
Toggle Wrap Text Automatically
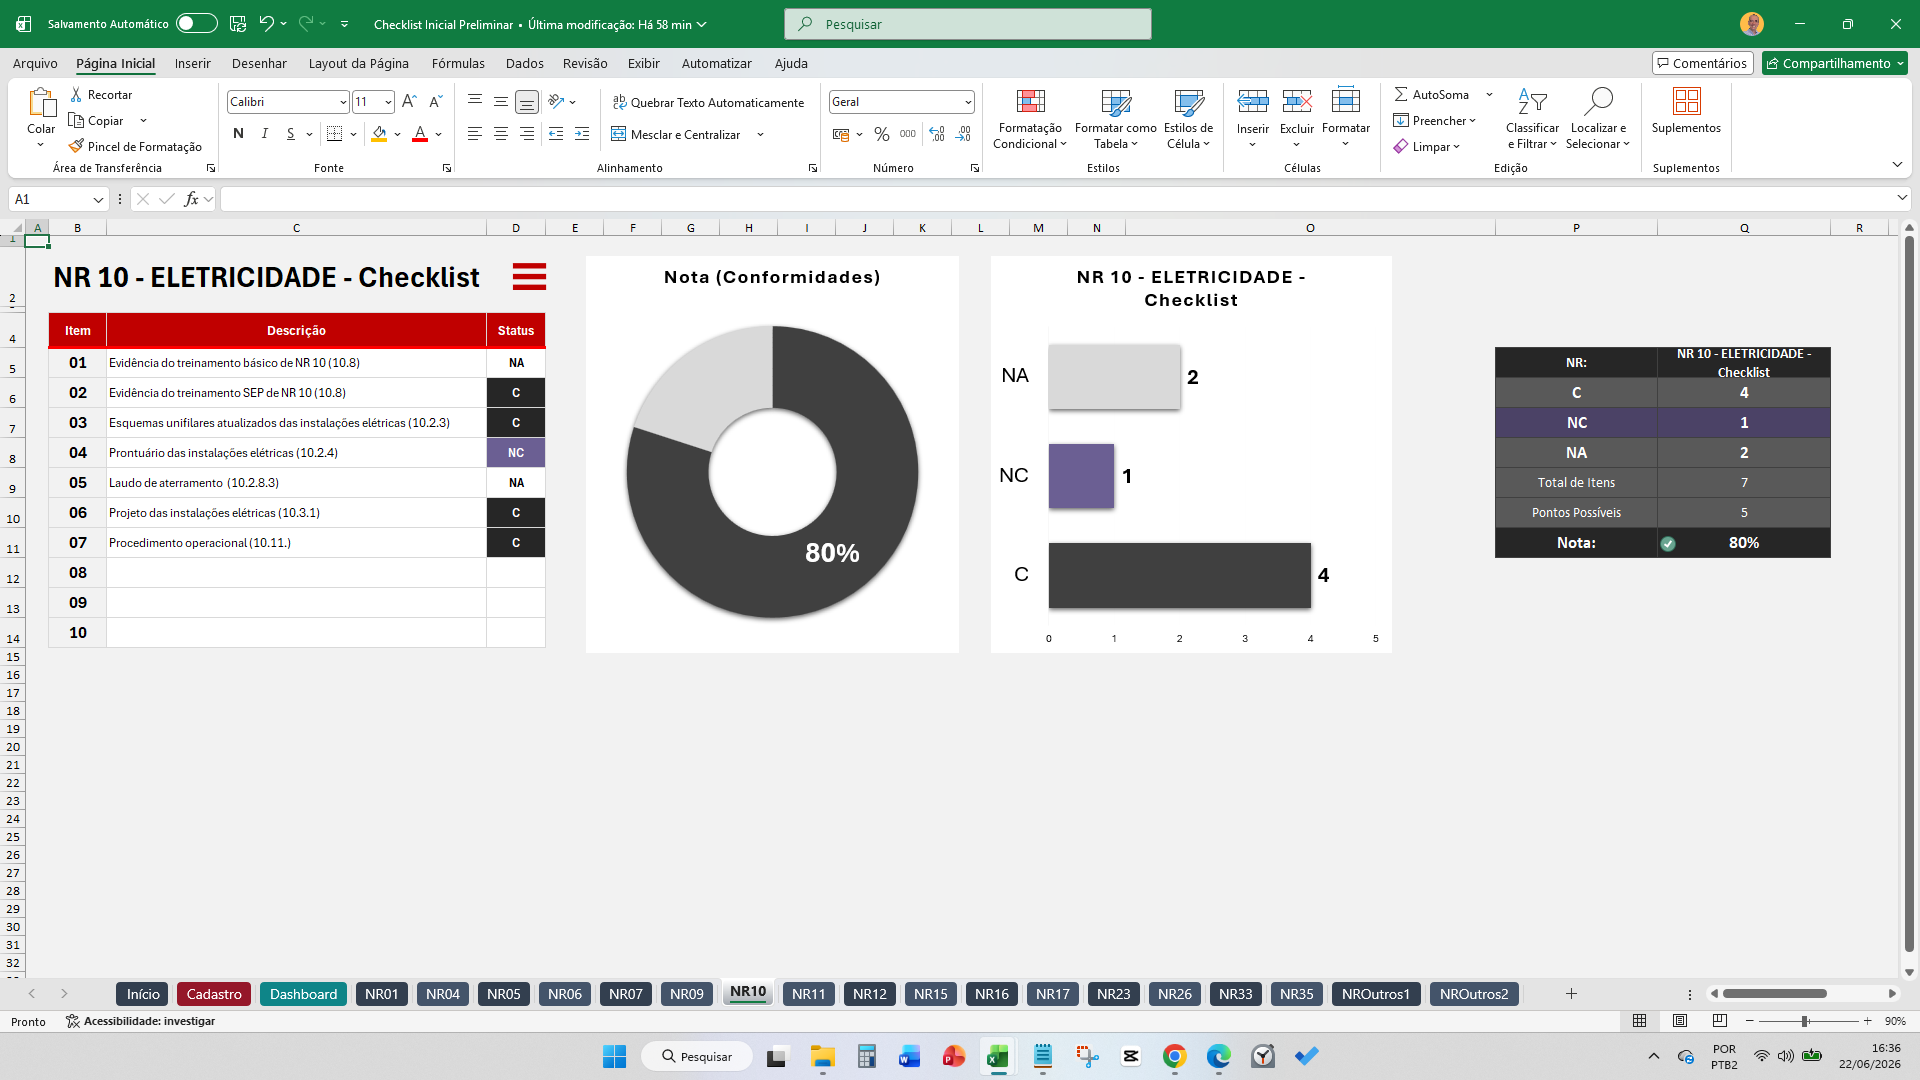[x=708, y=102]
